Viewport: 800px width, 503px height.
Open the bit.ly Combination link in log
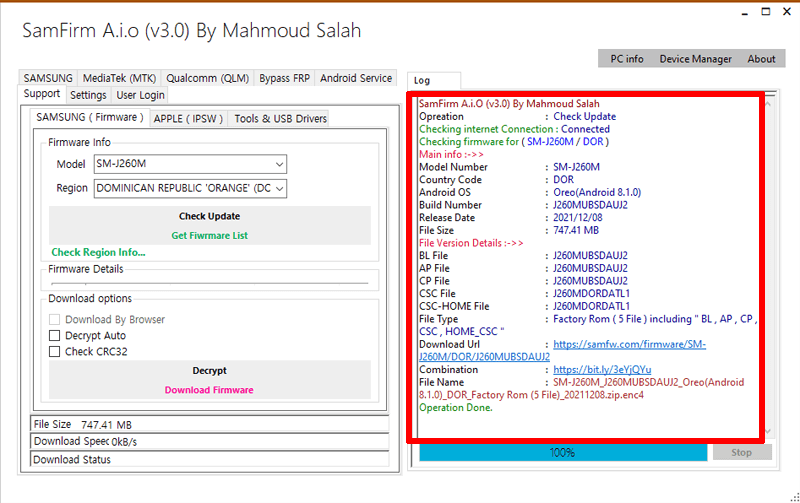tap(588, 370)
